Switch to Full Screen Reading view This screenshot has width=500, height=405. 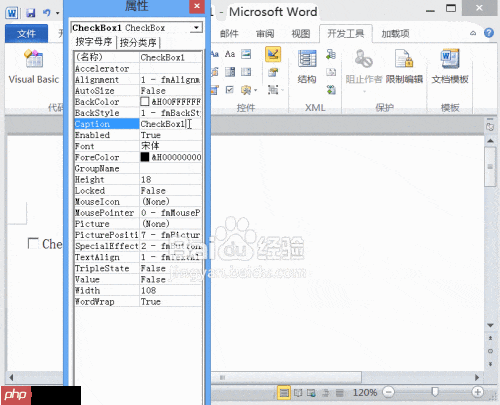tap(298, 393)
